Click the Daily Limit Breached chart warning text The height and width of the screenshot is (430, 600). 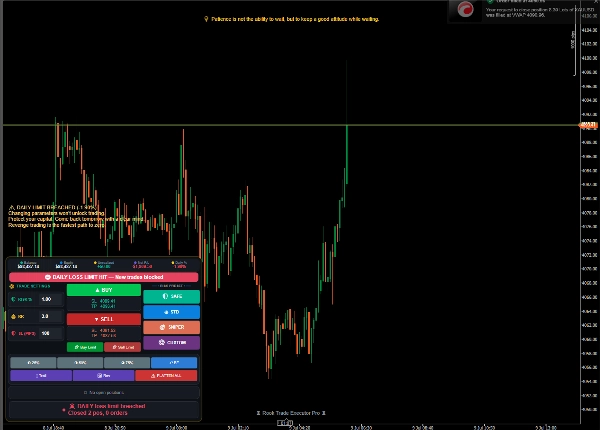[x=75, y=217]
